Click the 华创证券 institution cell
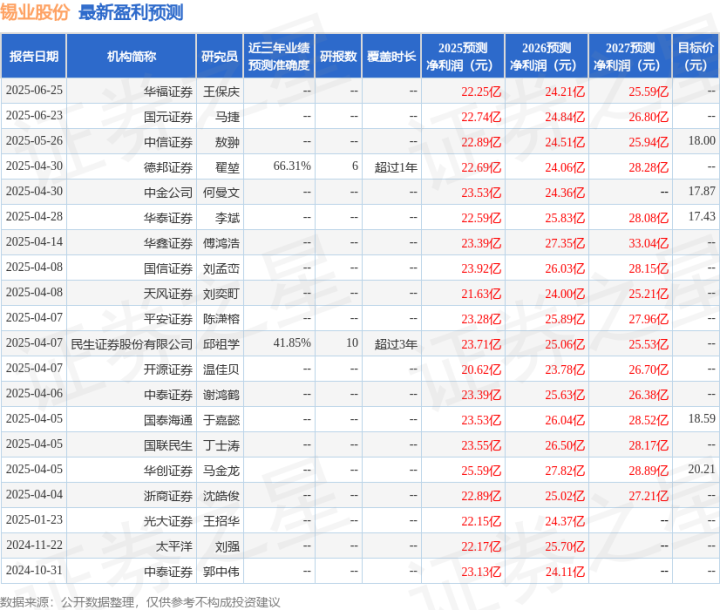The width and height of the screenshot is (720, 610). pos(168,471)
